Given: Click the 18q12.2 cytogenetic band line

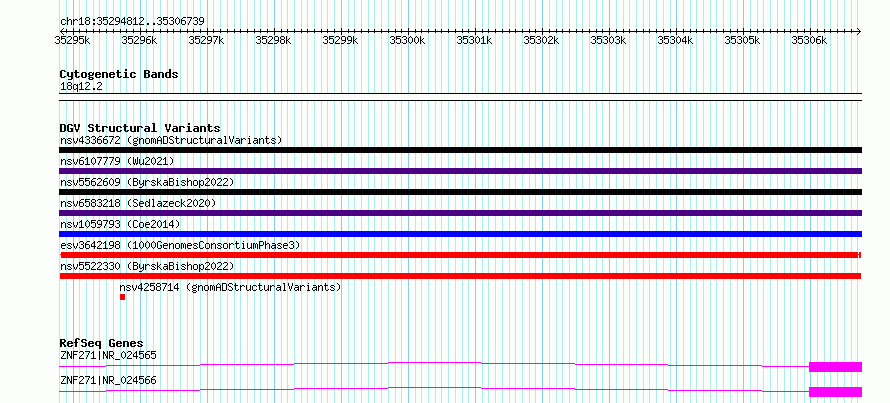Looking at the screenshot, I should pos(460,97).
